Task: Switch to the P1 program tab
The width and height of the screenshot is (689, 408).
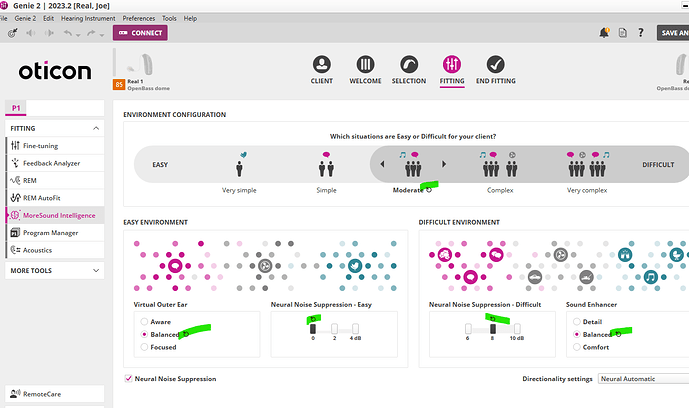Action: pyautogui.click(x=16, y=108)
